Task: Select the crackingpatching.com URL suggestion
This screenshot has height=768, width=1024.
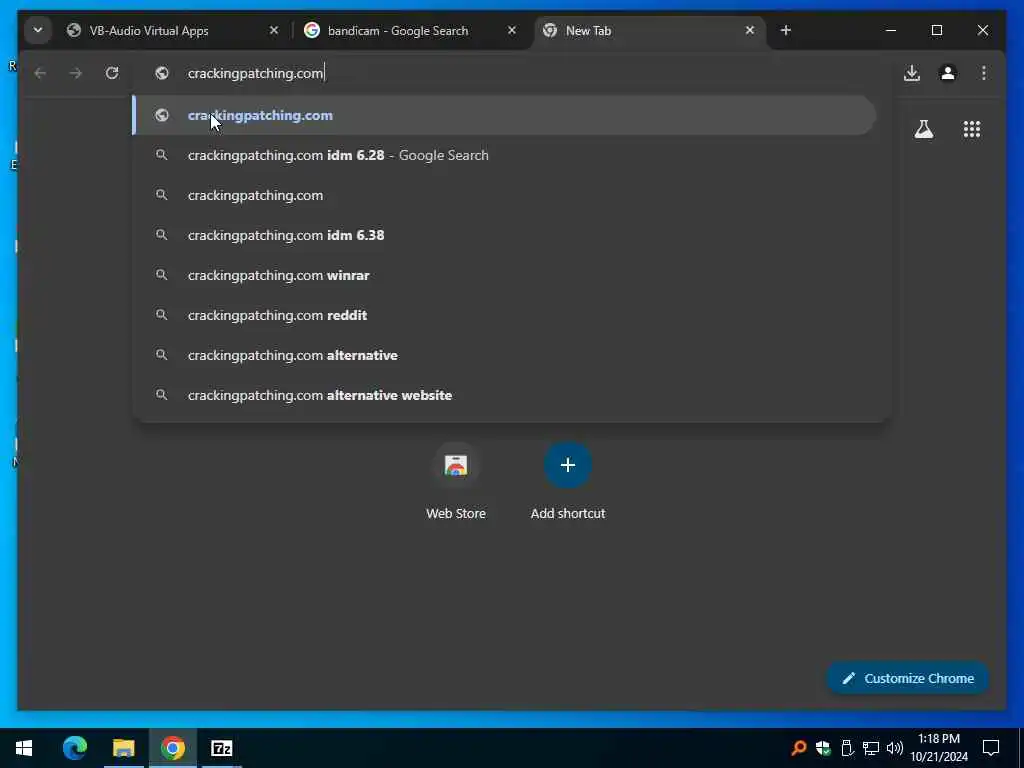Action: click(504, 116)
